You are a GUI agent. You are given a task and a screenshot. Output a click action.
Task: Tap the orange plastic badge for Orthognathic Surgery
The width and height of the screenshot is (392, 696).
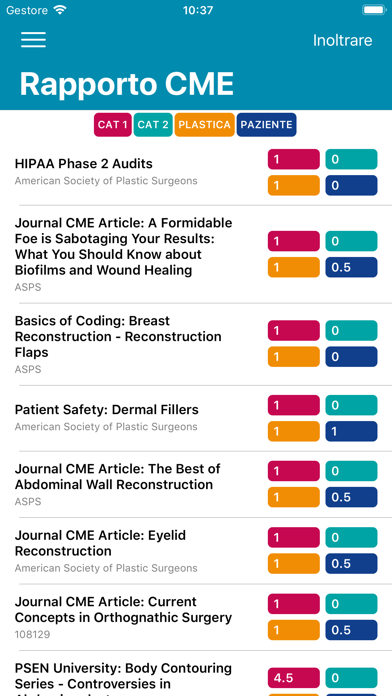pyautogui.click(x=293, y=630)
